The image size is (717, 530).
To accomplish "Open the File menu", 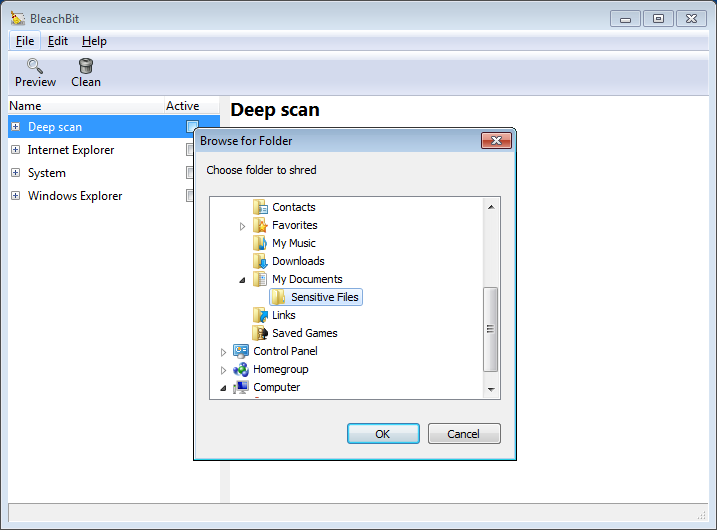I will (x=25, y=41).
